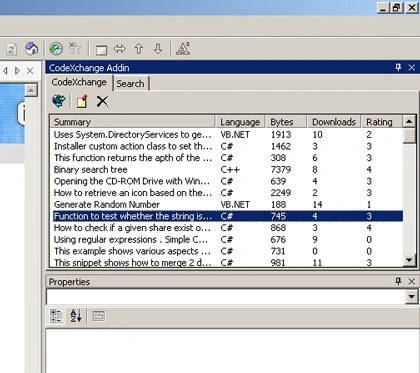Select 'Installer custom action class' row
This screenshot has height=373, width=420.
click(x=227, y=146)
